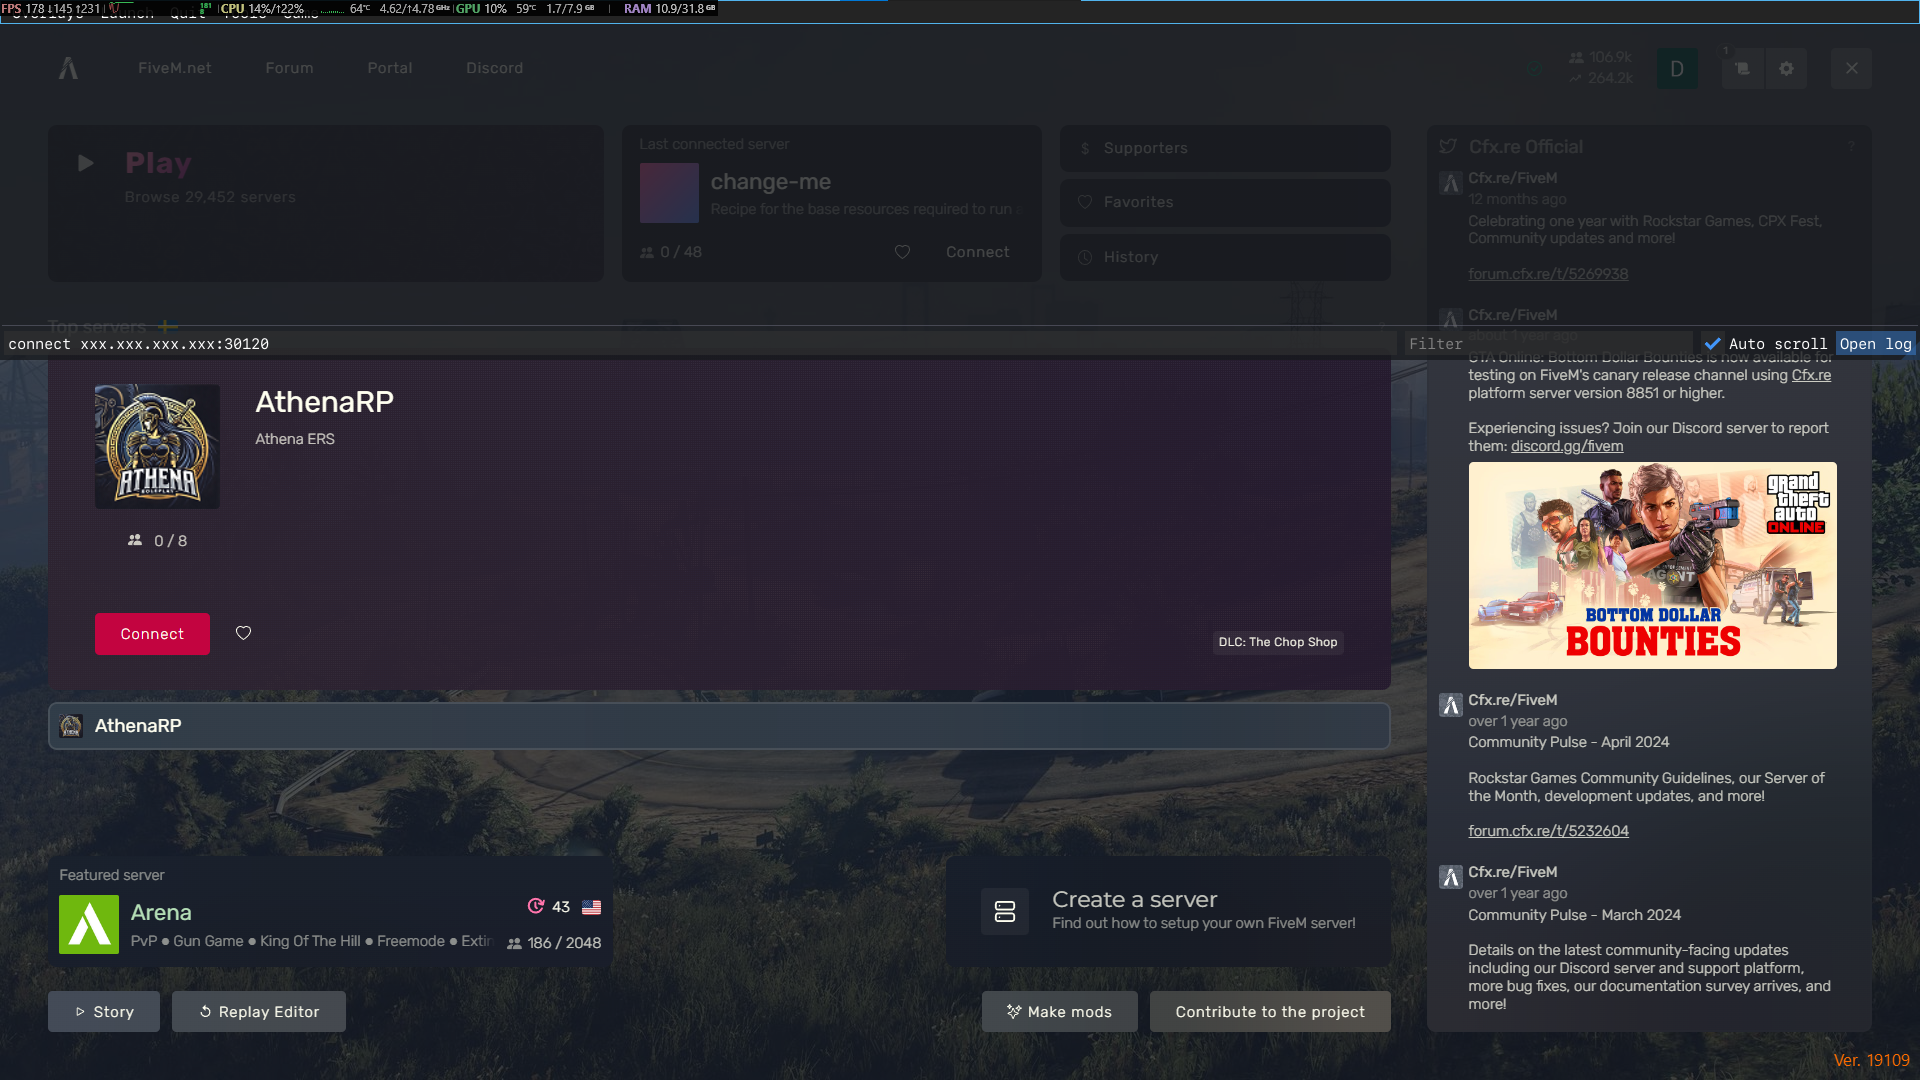Viewport: 1920px width, 1080px height.
Task: Click the FiveM logo icon
Action: coord(68,68)
